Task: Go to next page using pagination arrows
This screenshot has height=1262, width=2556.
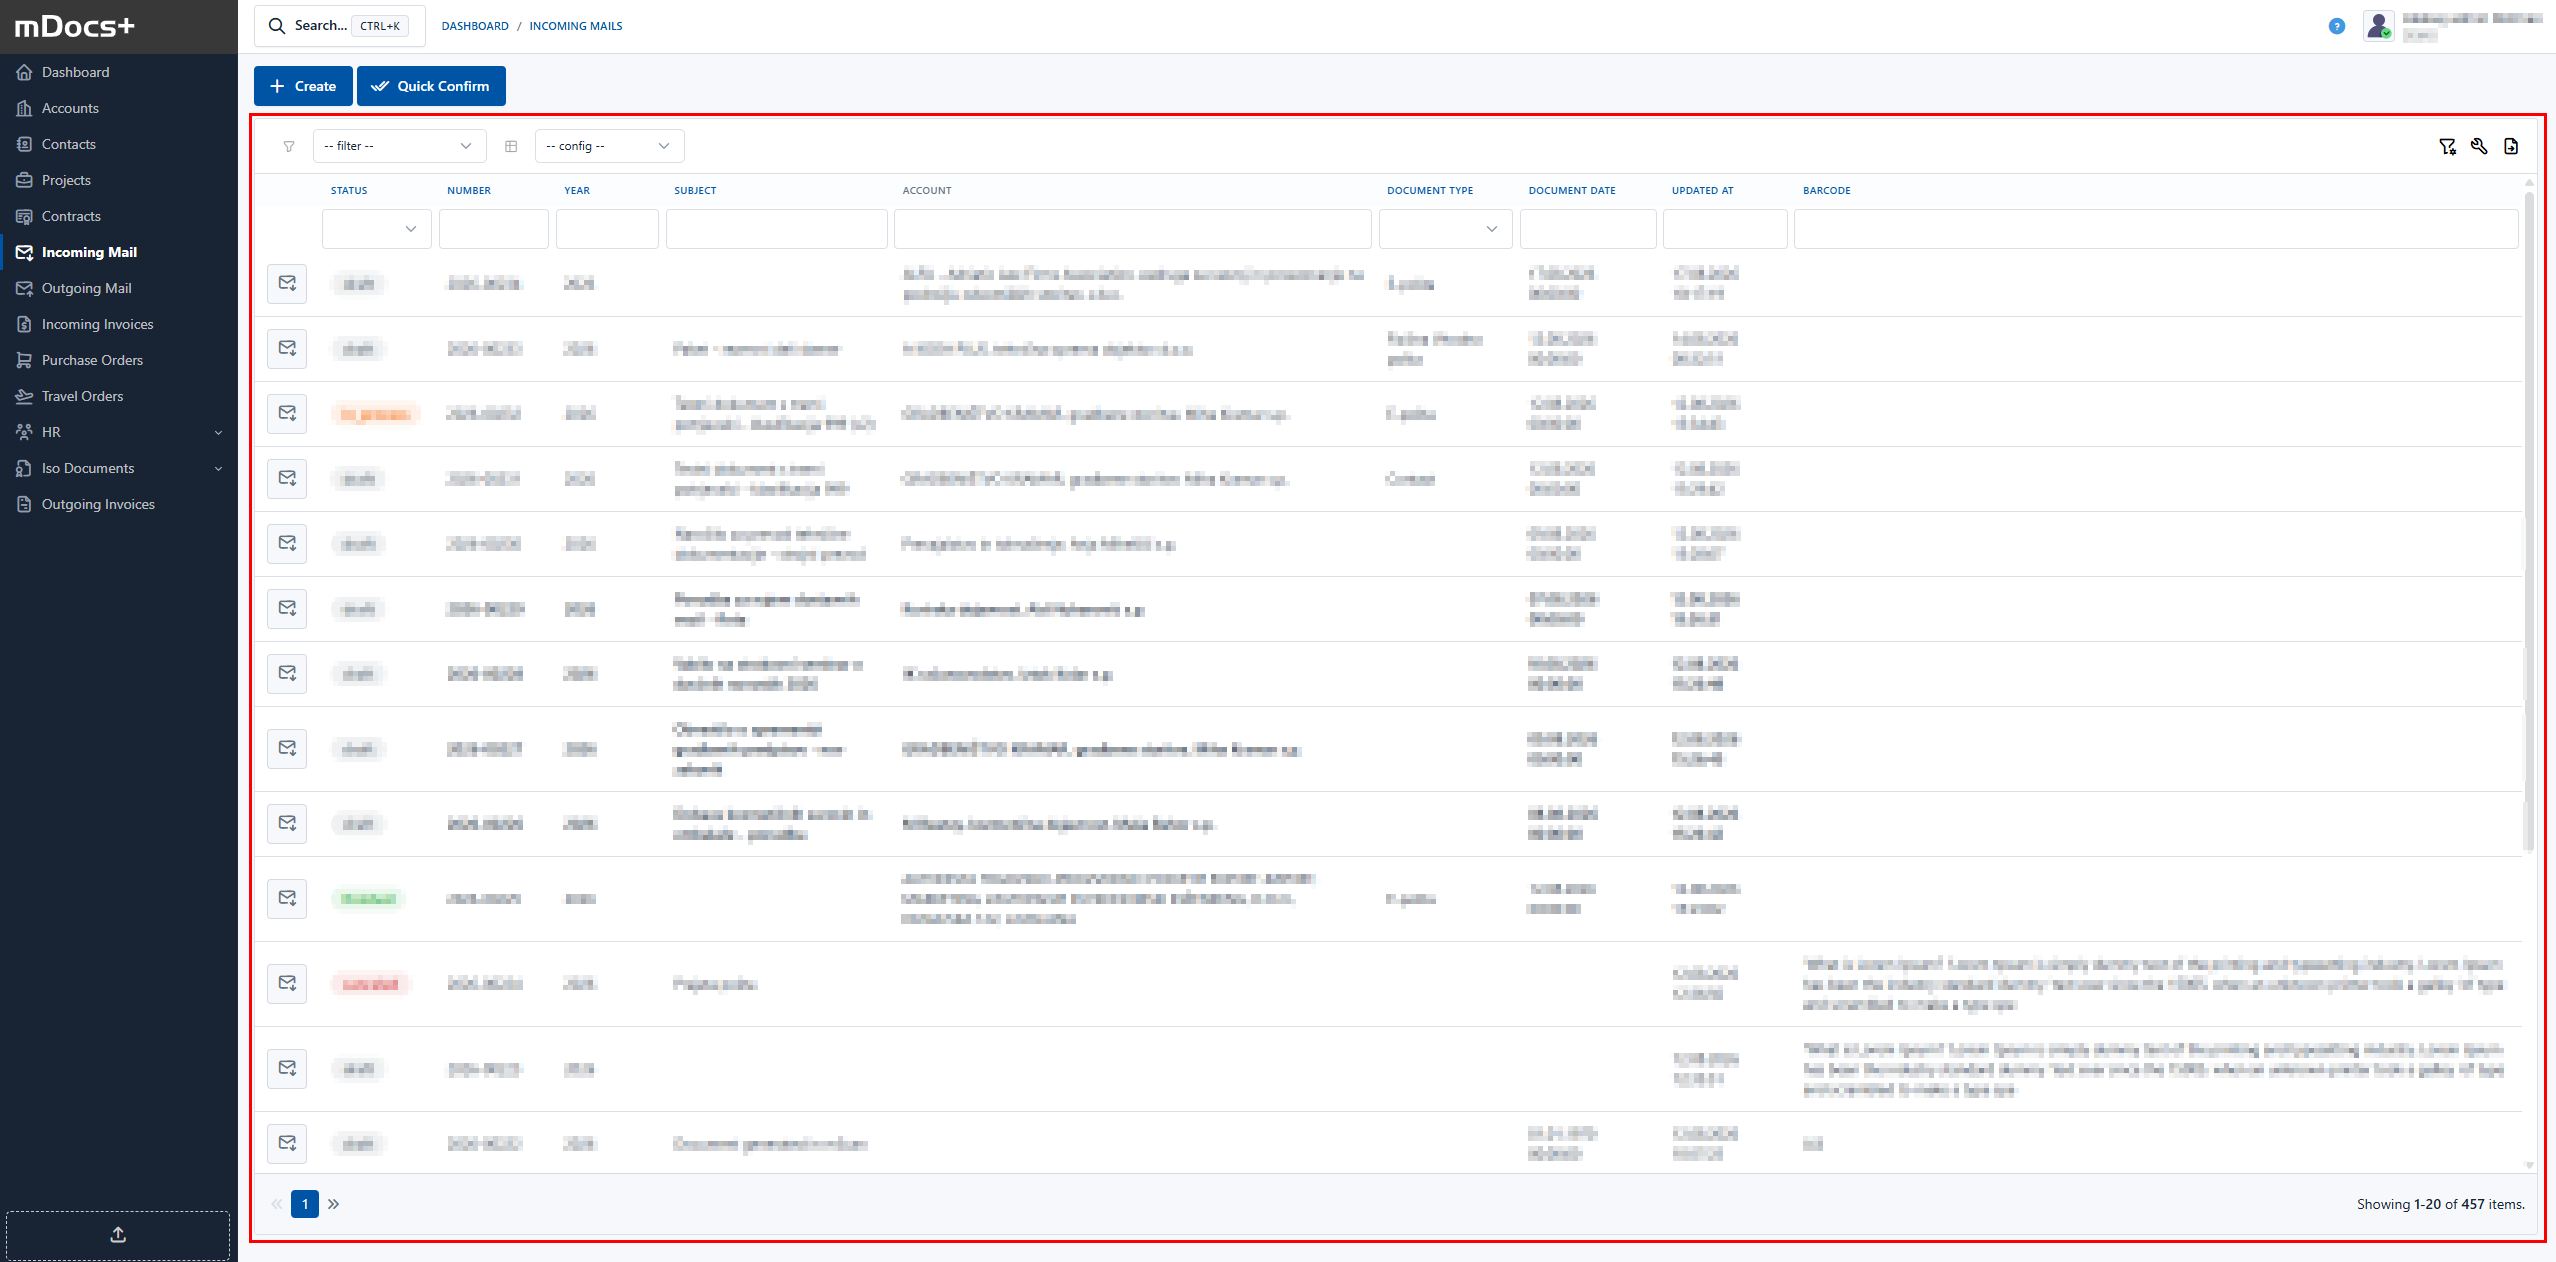Action: (x=334, y=1204)
